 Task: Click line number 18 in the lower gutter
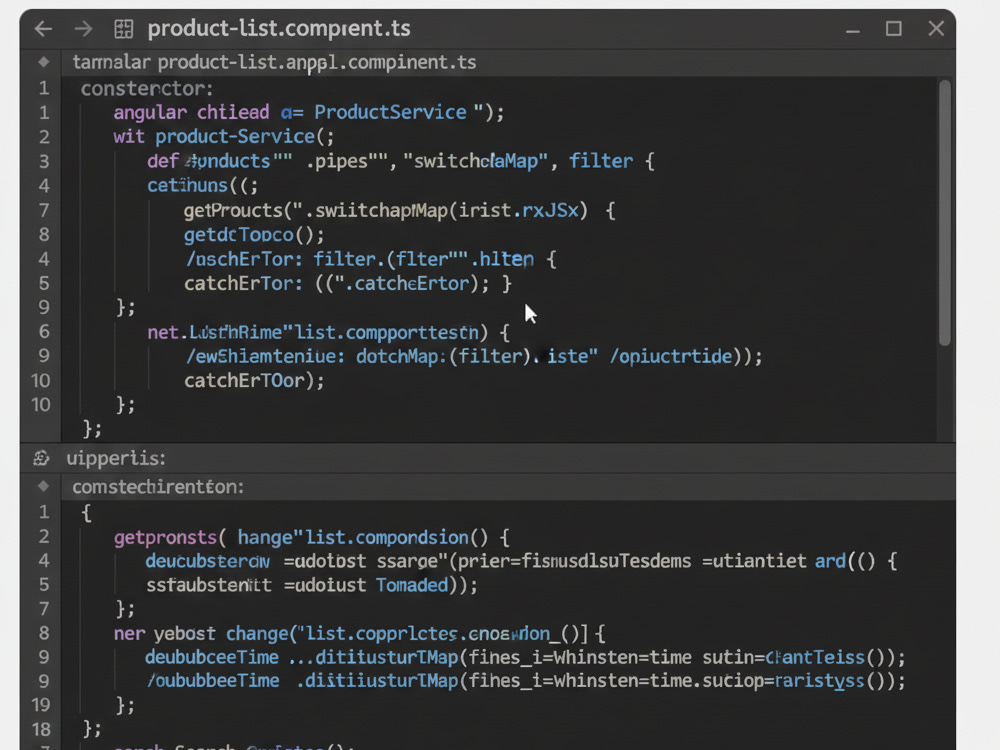41,729
